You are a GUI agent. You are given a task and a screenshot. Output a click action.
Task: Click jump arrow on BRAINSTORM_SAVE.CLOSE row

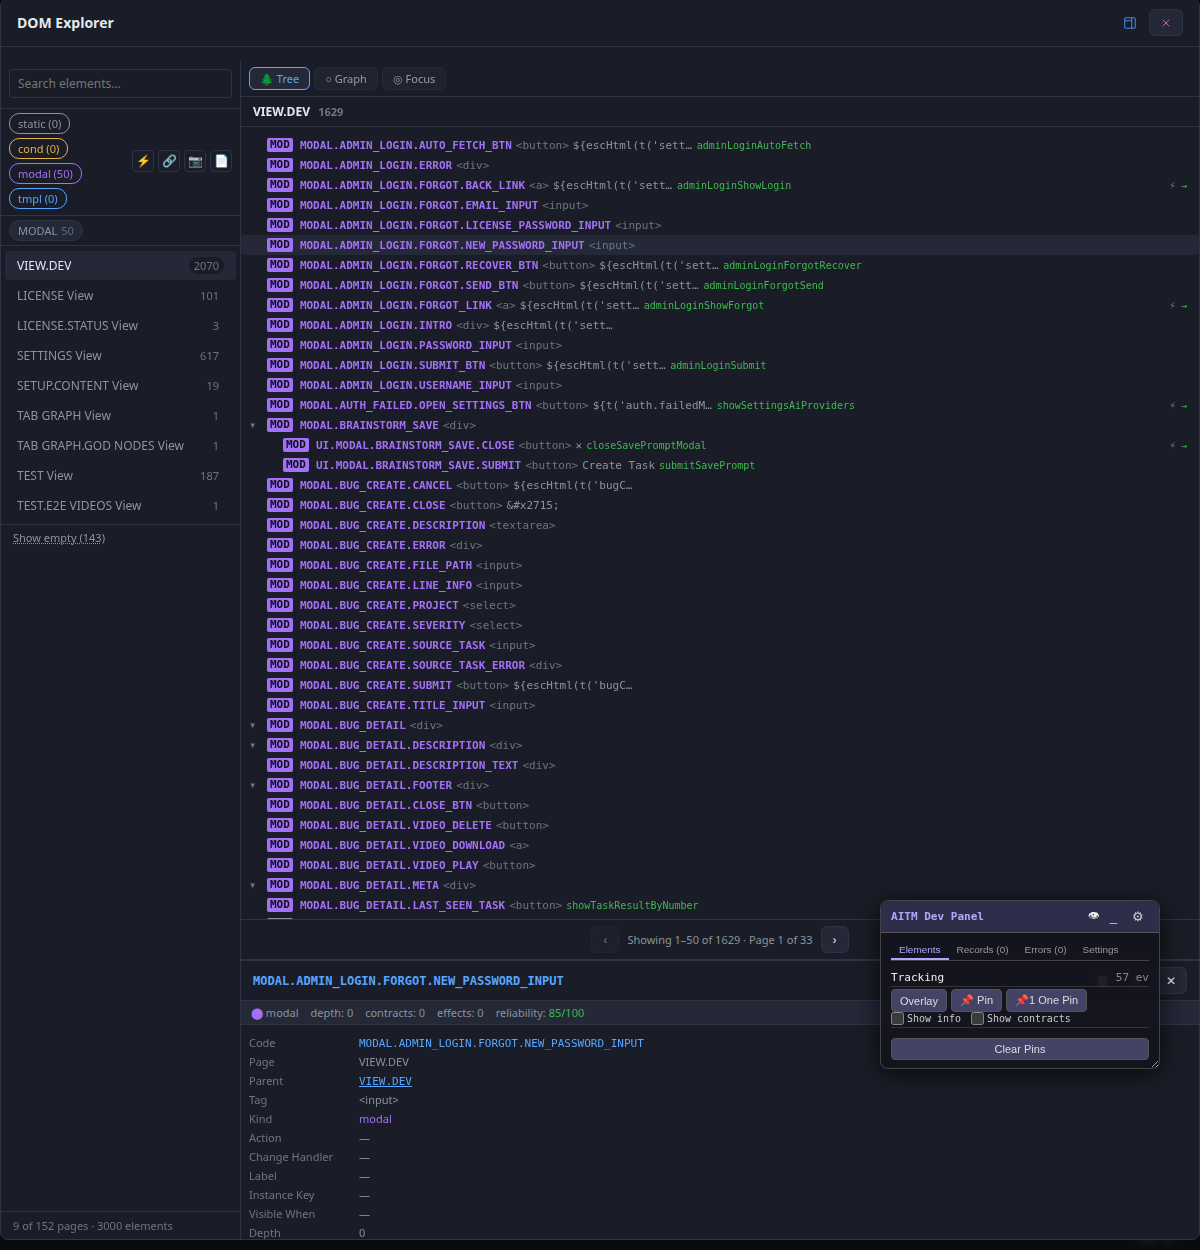[x=1184, y=446]
